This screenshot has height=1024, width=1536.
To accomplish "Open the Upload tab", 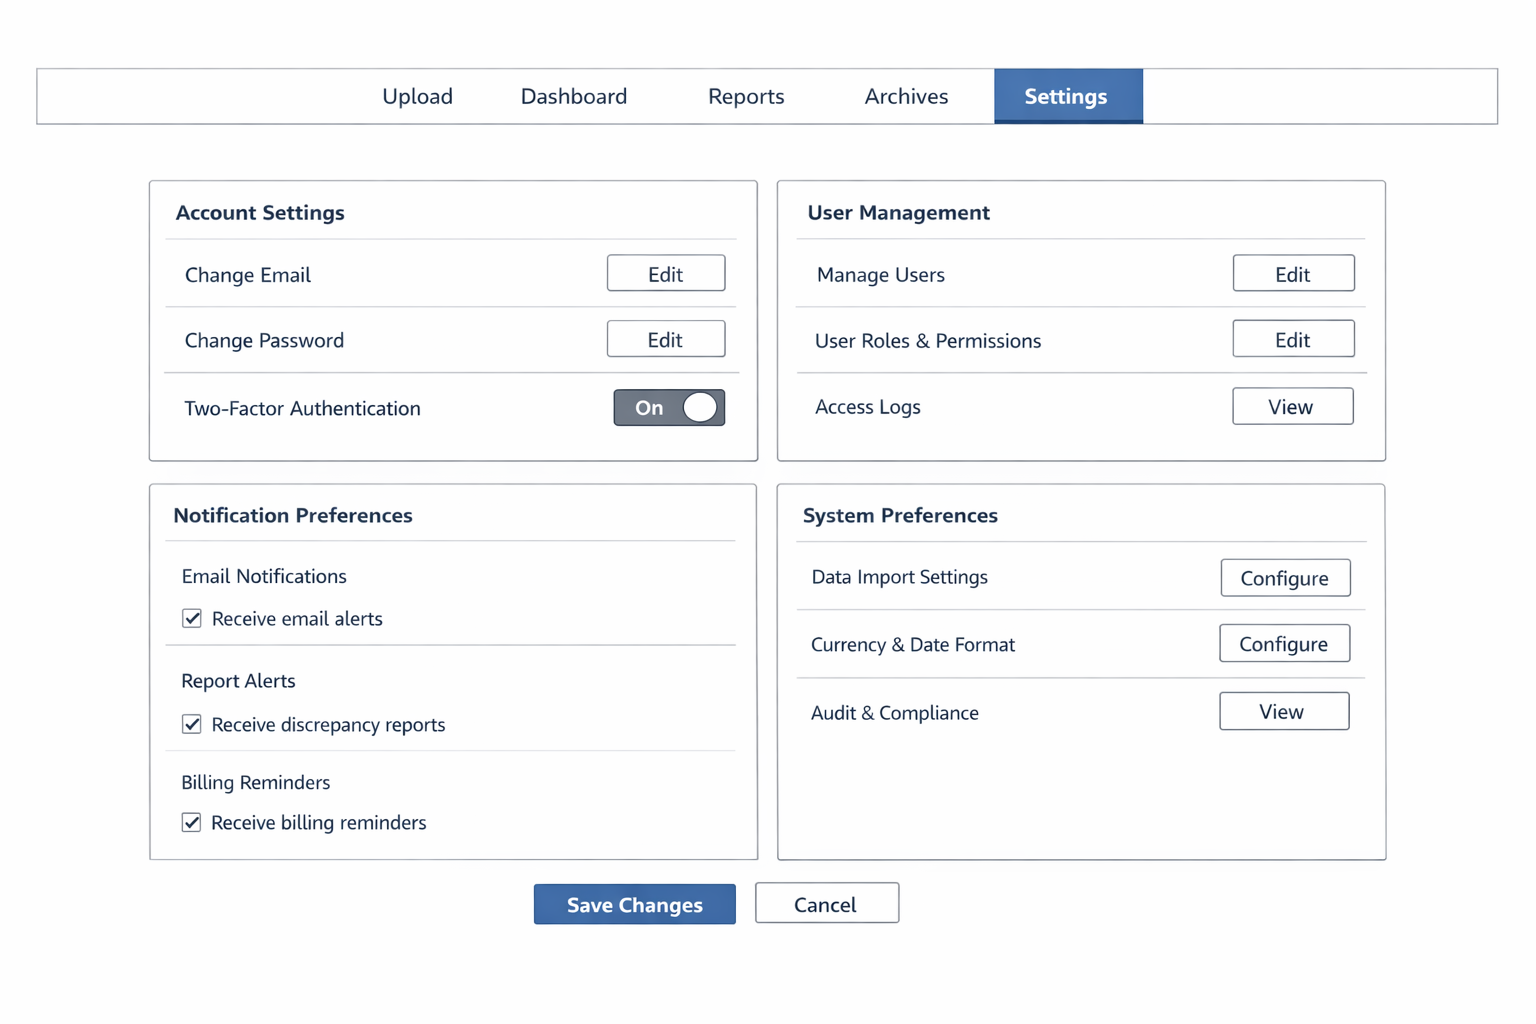I will click(417, 97).
